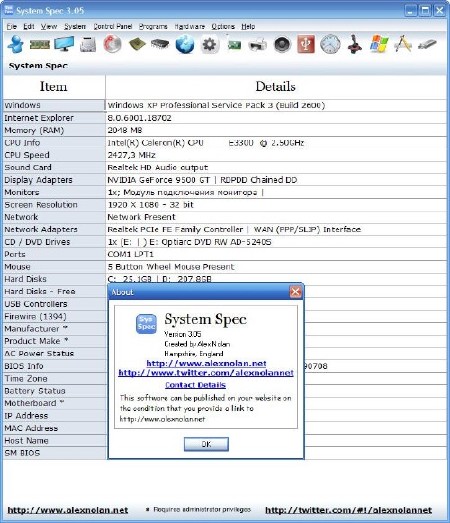Open the System menu
The width and height of the screenshot is (450, 523).
tap(75, 26)
